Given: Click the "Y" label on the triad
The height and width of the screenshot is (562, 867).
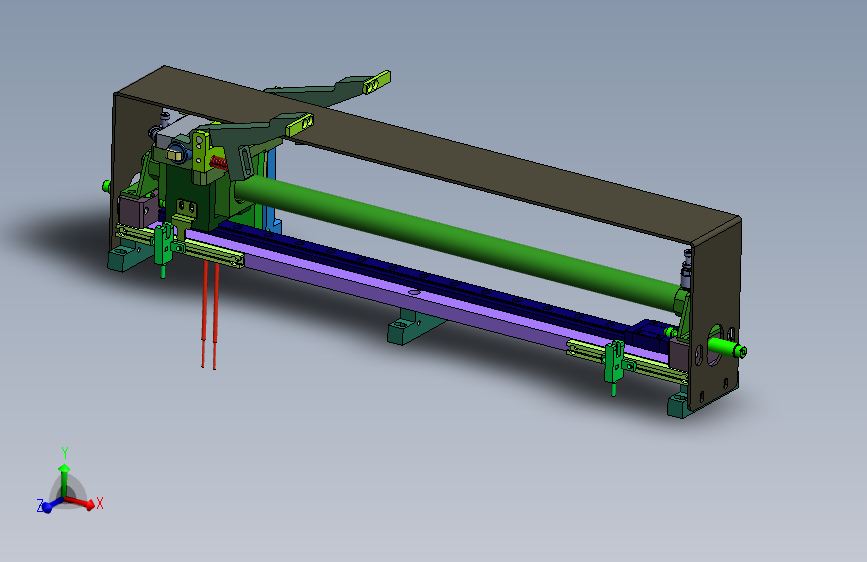Looking at the screenshot, I should point(65,453).
